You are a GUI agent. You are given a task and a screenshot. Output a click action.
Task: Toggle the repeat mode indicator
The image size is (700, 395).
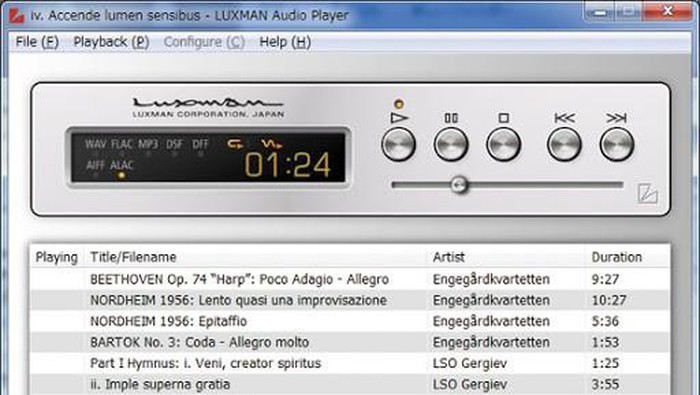[x=235, y=144]
